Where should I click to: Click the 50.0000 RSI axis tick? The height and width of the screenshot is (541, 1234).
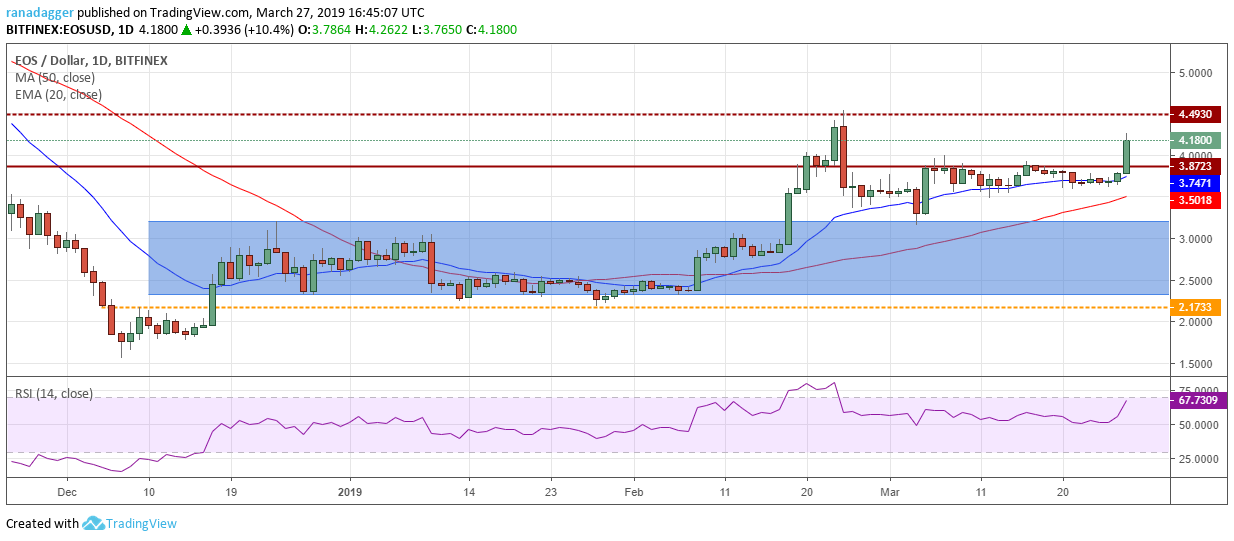1199,425
